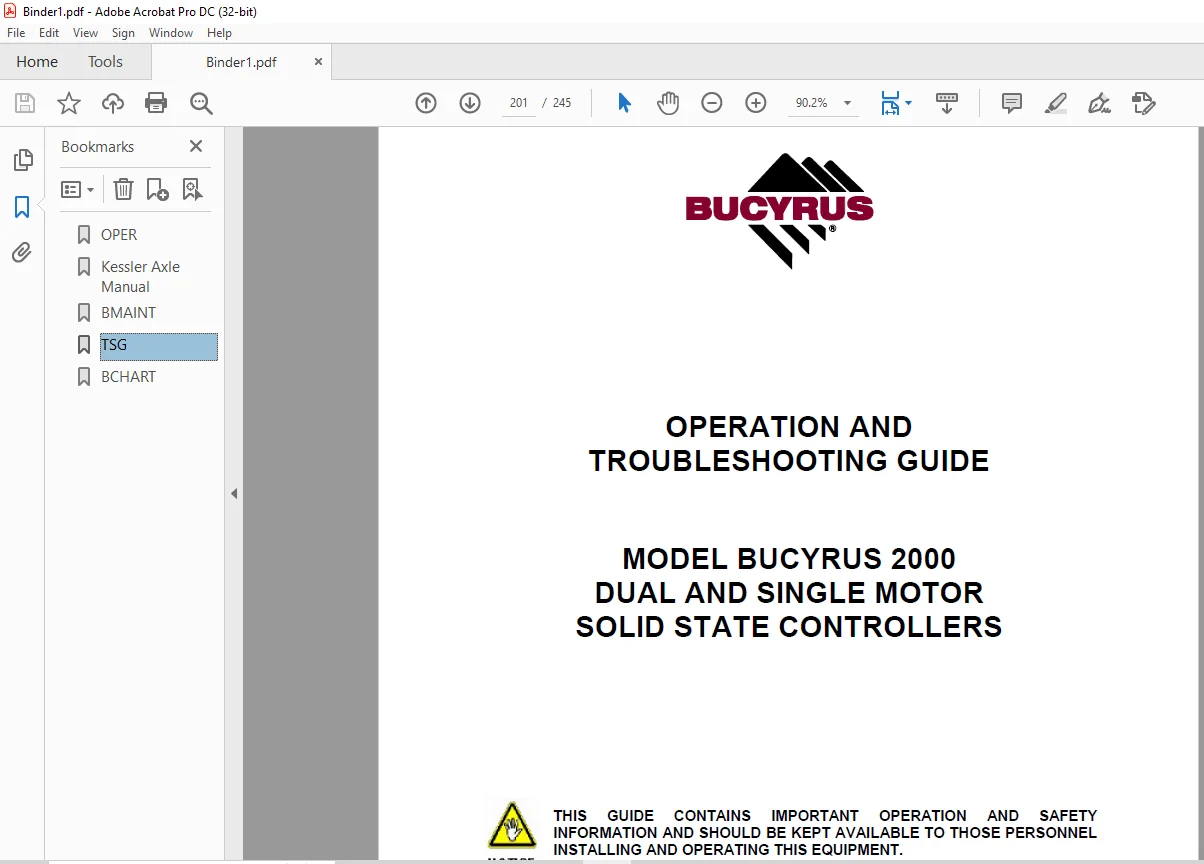This screenshot has height=864, width=1204.
Task: Click the Bucyrus logo on the page
Action: (x=780, y=210)
